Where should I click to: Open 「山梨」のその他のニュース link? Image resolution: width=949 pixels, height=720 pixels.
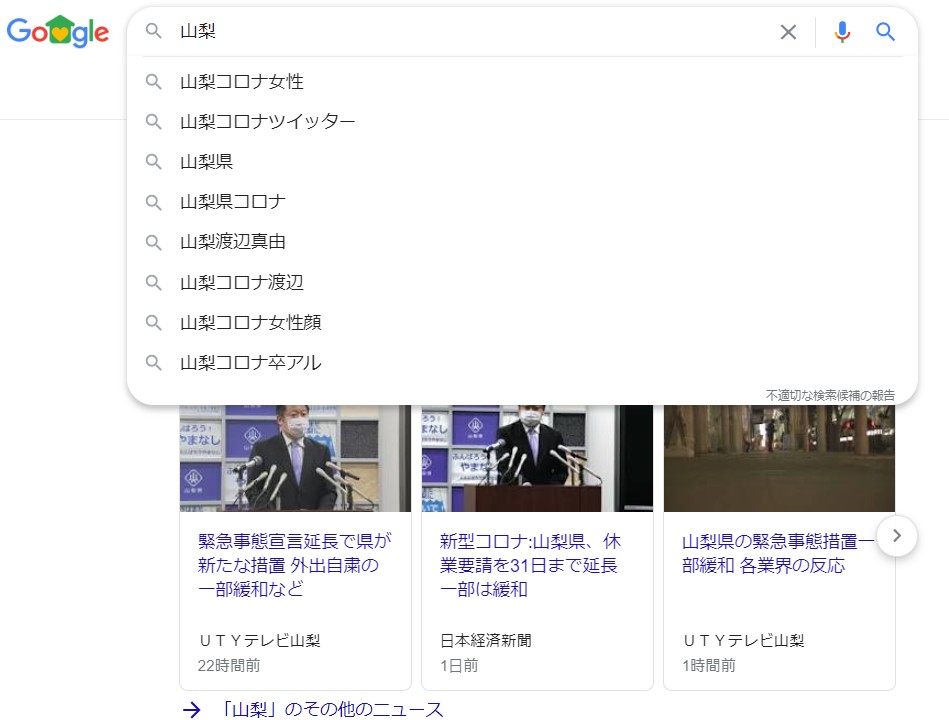click(x=332, y=709)
